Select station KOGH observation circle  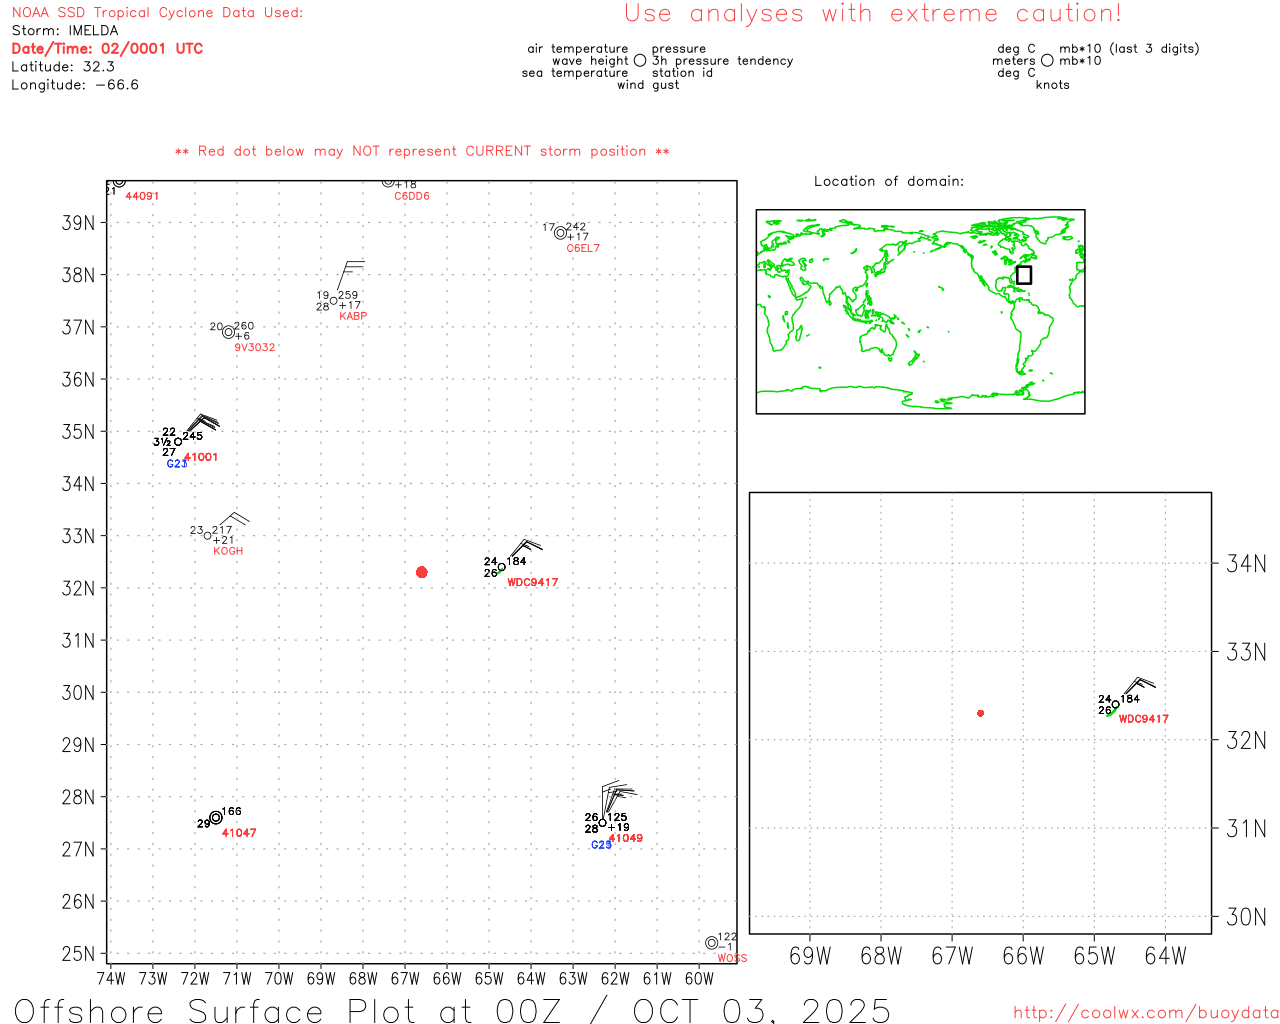(x=208, y=535)
